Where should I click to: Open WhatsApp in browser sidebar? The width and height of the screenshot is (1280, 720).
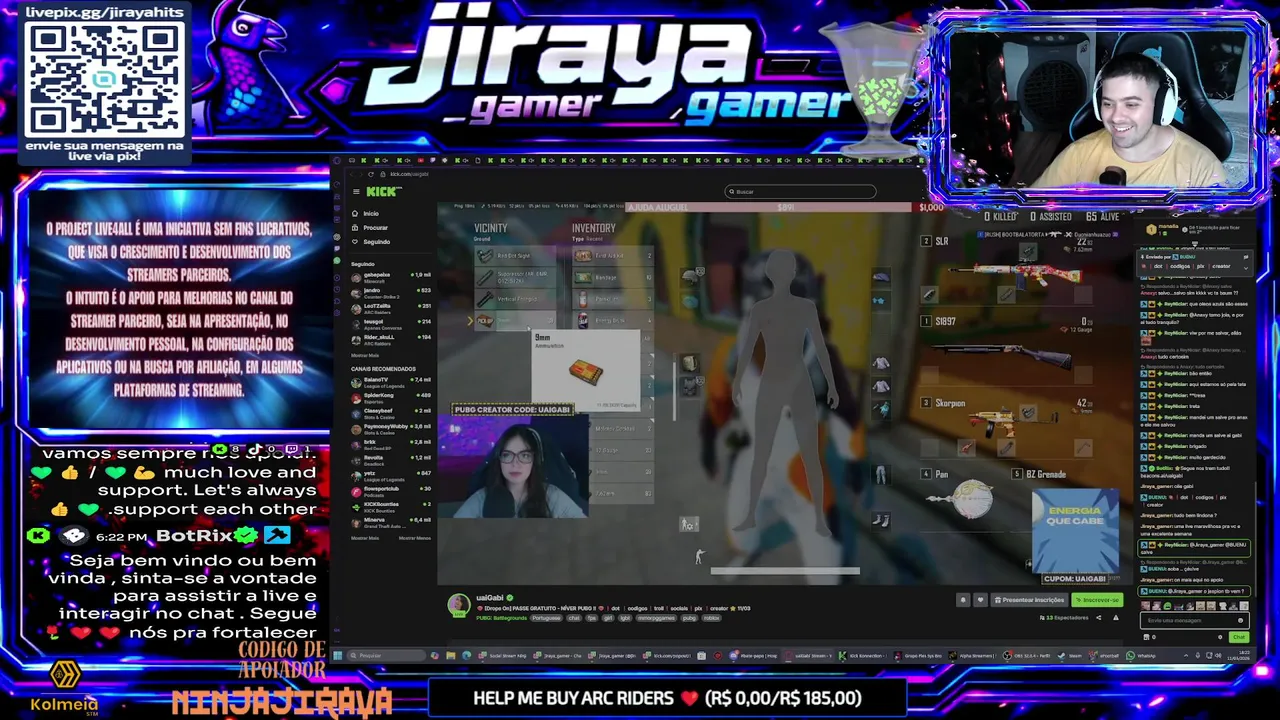(x=337, y=260)
